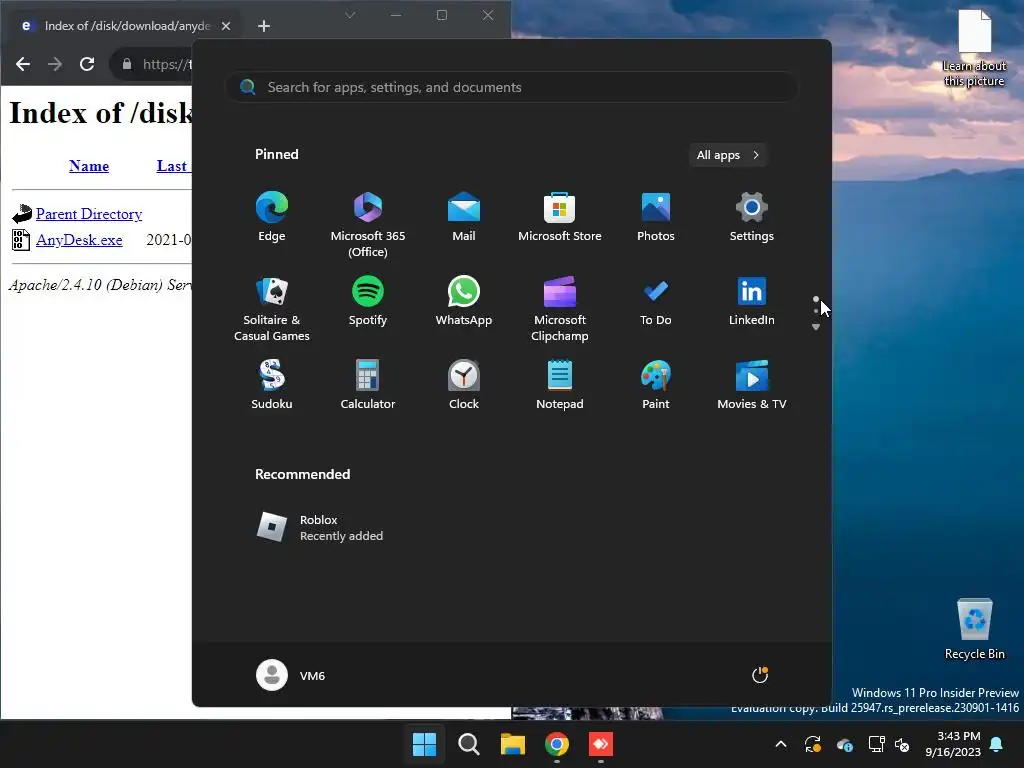This screenshot has width=1024, height=768.
Task: Open Microsoft Store
Action: pos(560,217)
